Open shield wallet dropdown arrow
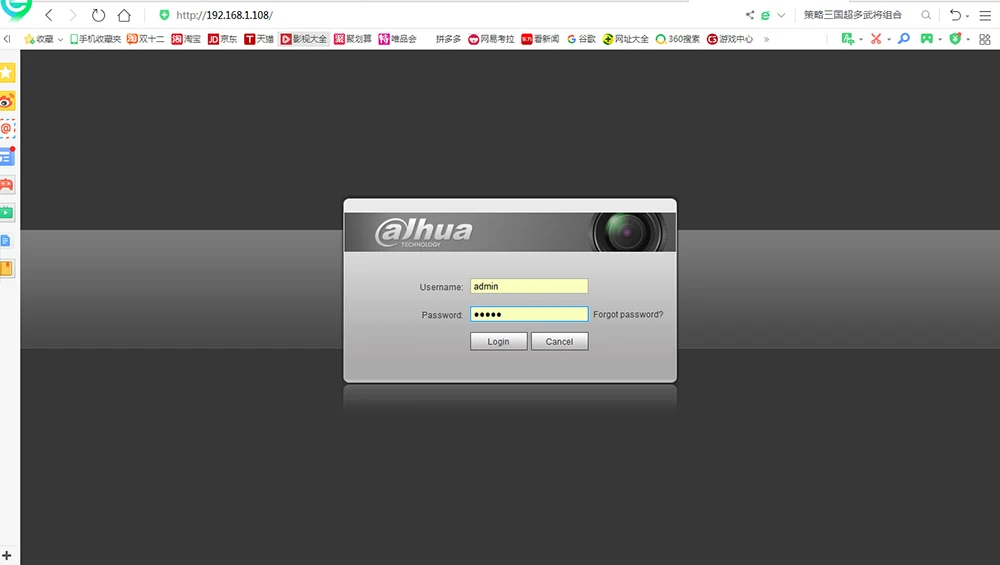The height and width of the screenshot is (565, 1000). (x=968, y=40)
